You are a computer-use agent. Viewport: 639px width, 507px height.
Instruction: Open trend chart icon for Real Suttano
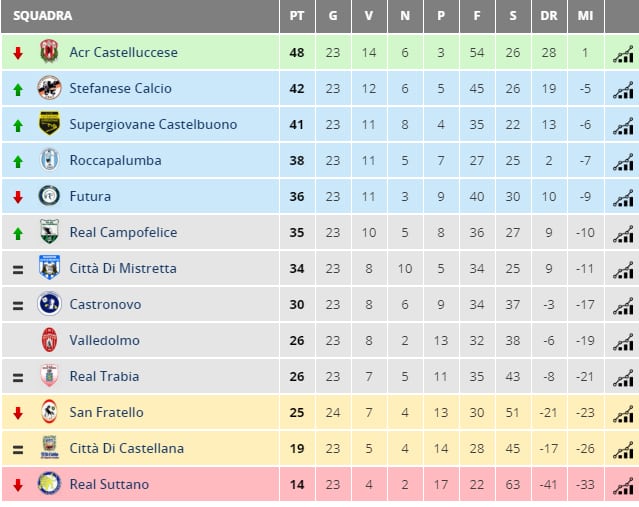tap(623, 486)
